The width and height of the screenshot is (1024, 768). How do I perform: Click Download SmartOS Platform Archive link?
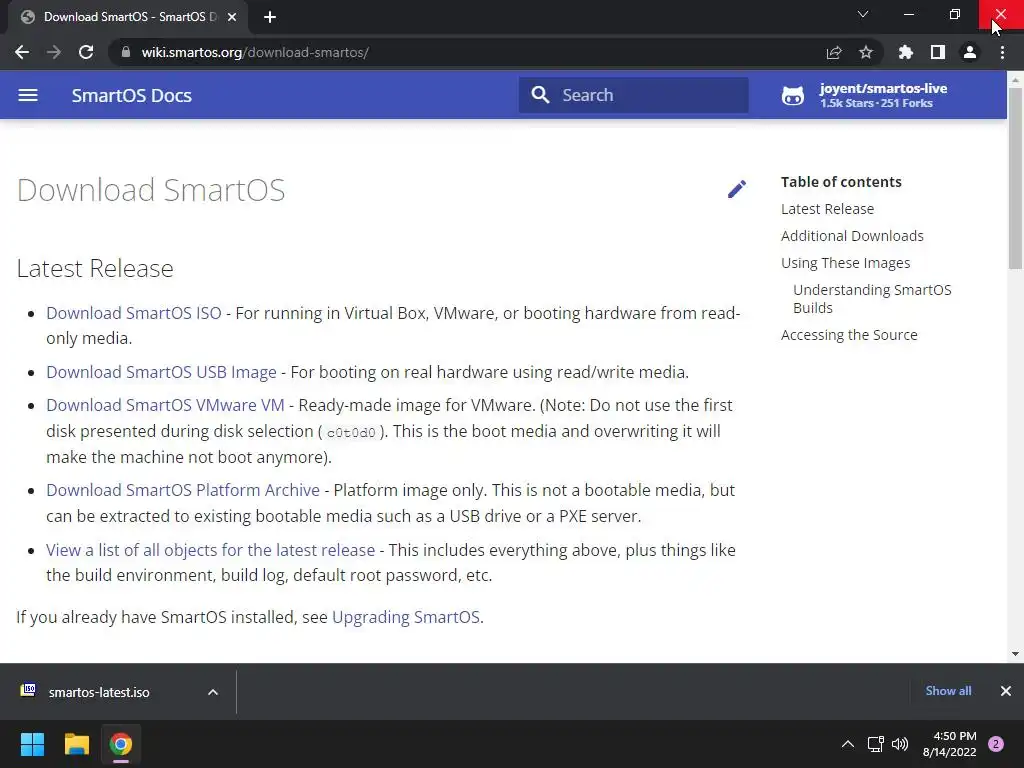click(183, 490)
